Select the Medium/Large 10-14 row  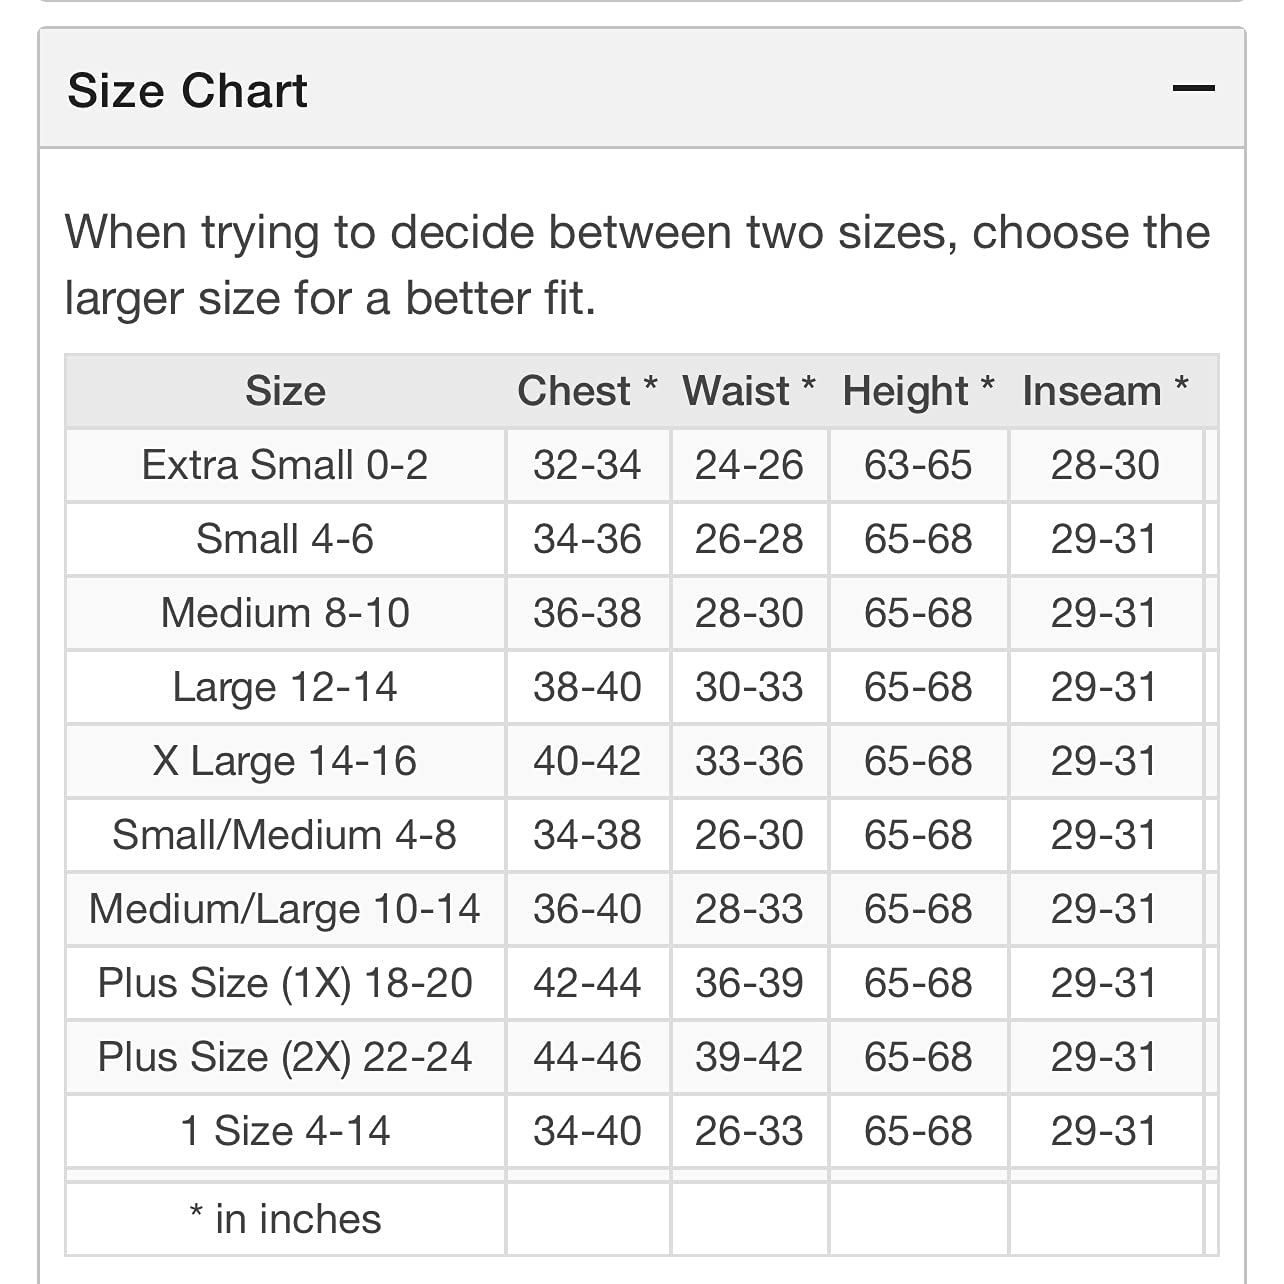coord(641,909)
